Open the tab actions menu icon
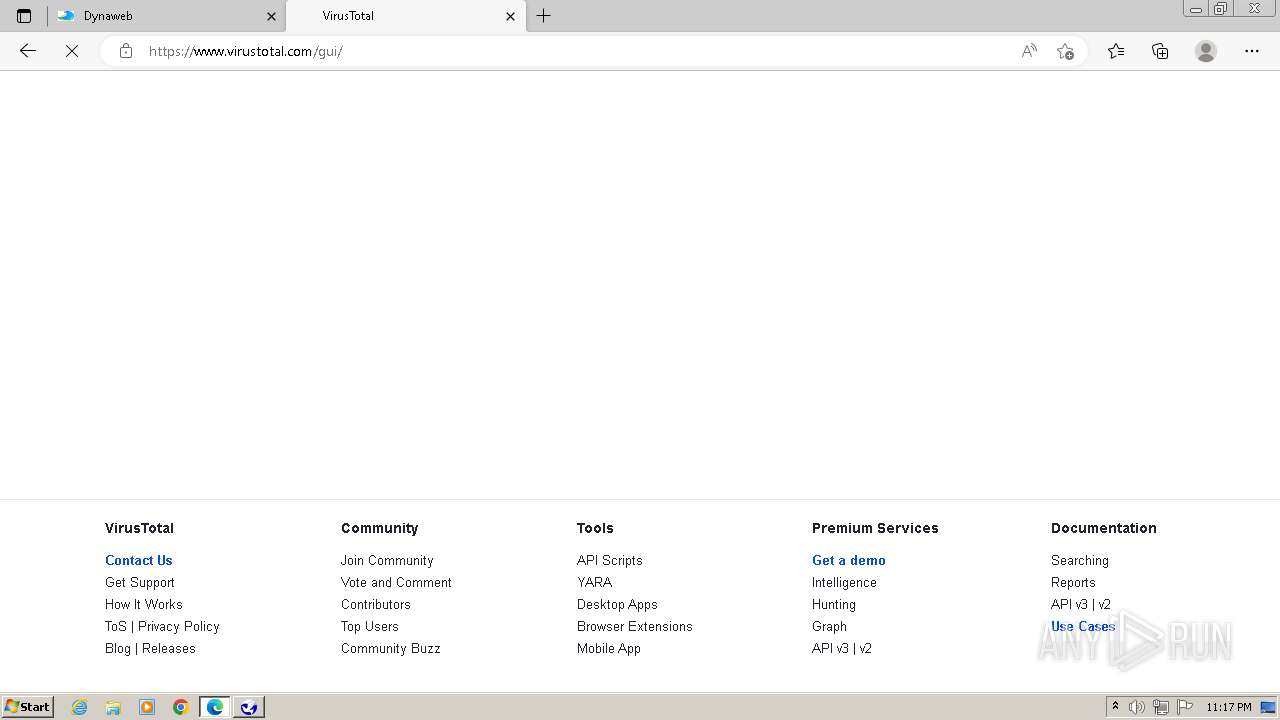Viewport: 1280px width, 720px height. point(24,16)
